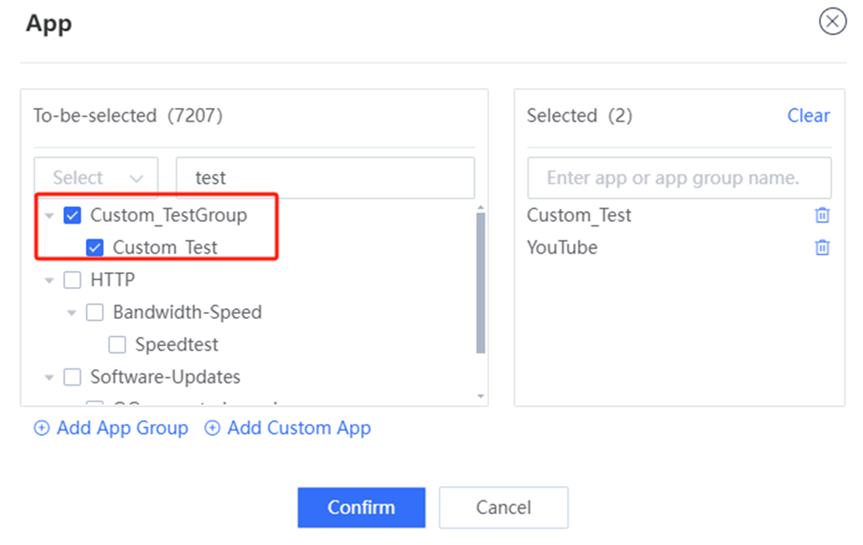Focus the selected apps search field
The image size is (863, 545).
point(679,178)
